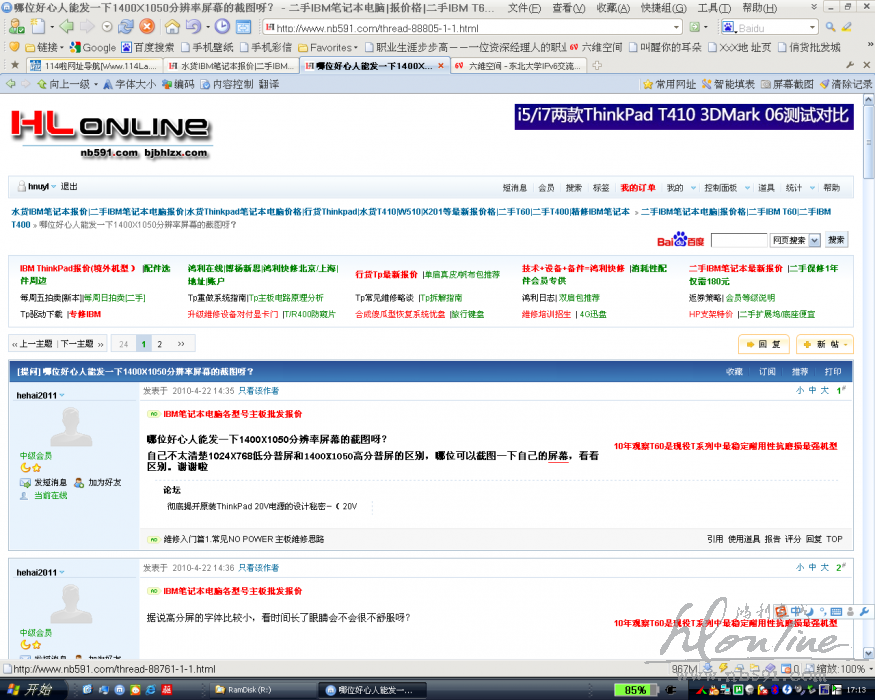
Task: Click 清除记录 to clear history
Action: tap(844, 85)
